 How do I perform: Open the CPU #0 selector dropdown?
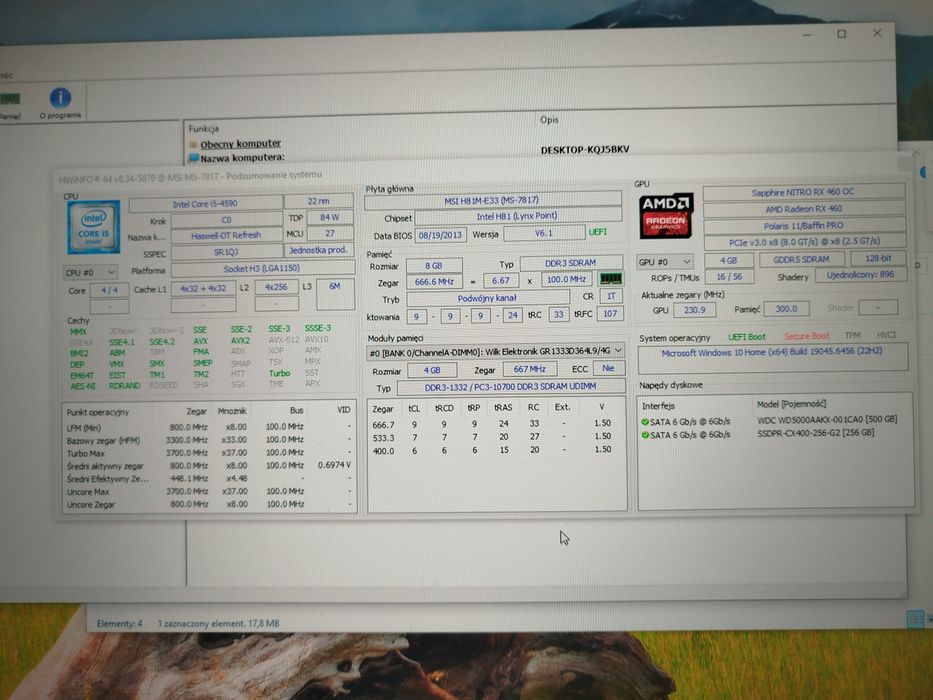[x=90, y=272]
